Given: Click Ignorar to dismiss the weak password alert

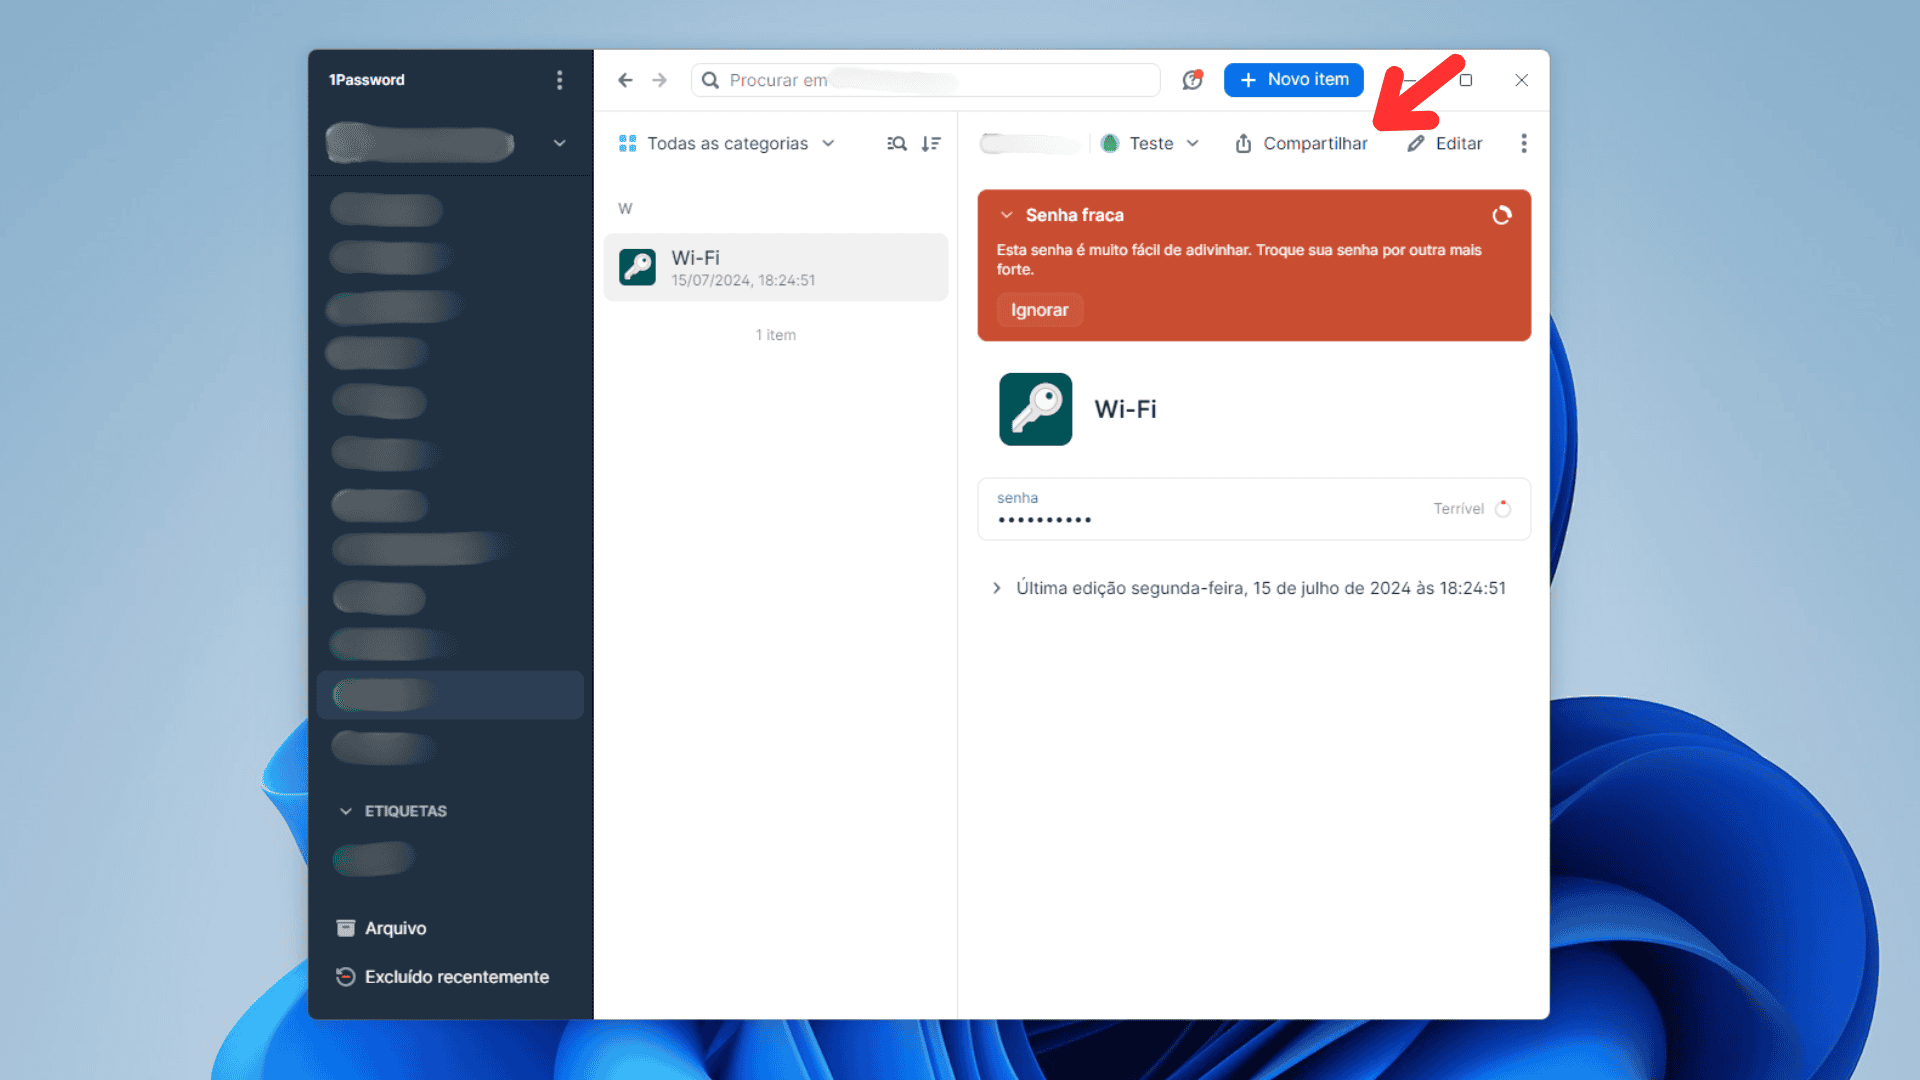Looking at the screenshot, I should 1039,310.
